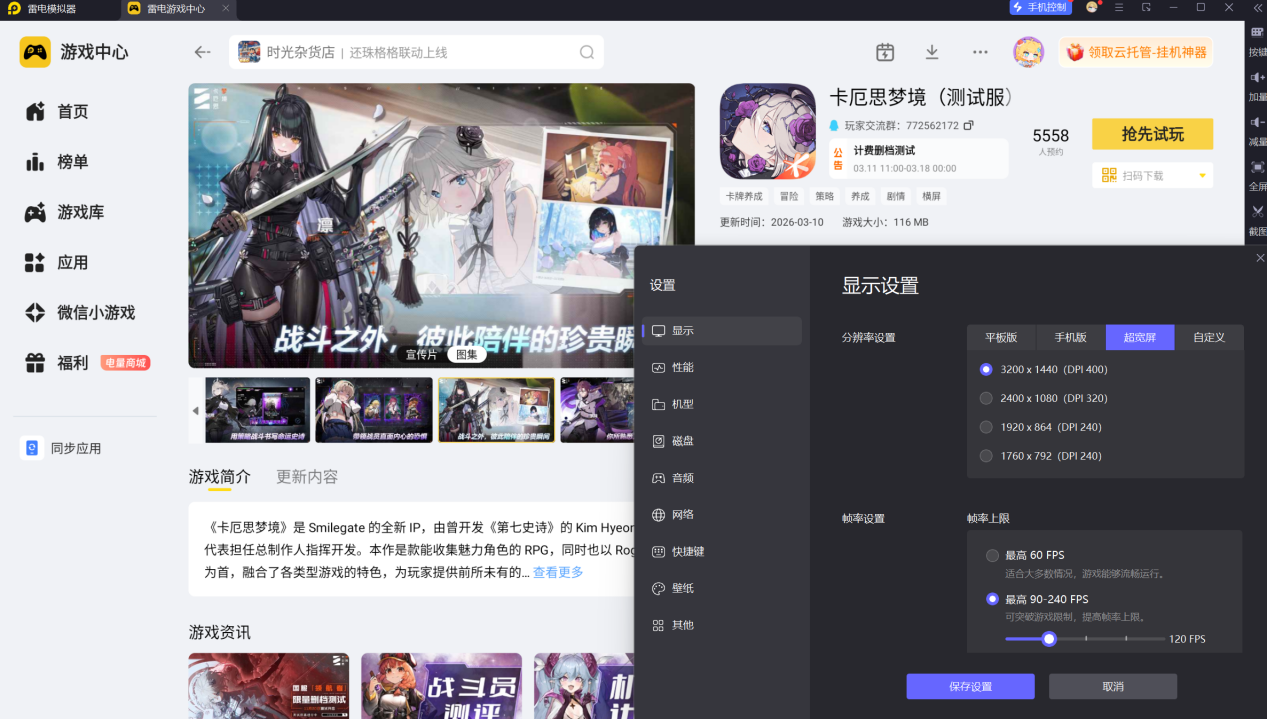1267x719 pixels.
Task: Show previous screenshots using the thumbnail arrow
Action: pyautogui.click(x=195, y=411)
